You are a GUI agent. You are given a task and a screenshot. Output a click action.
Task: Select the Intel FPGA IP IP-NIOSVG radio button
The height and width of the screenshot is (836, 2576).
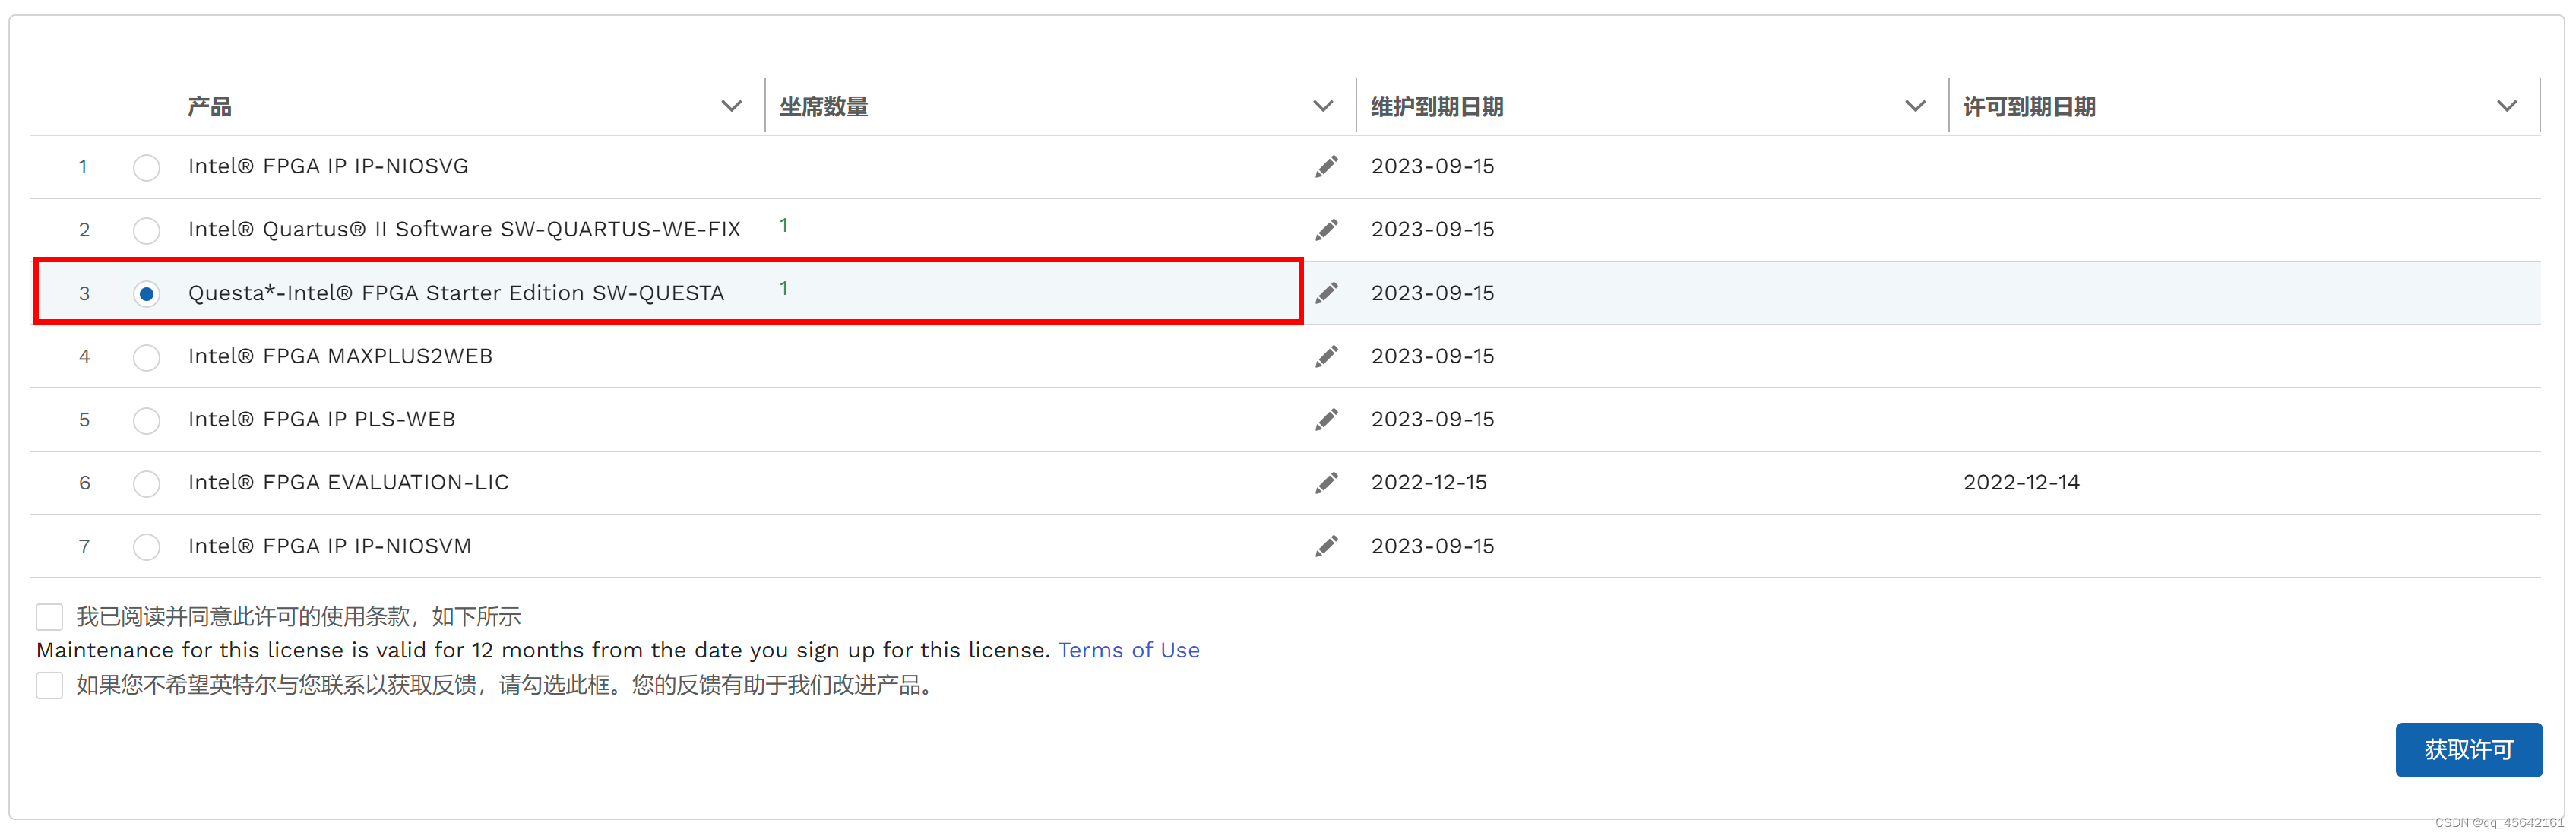[147, 167]
